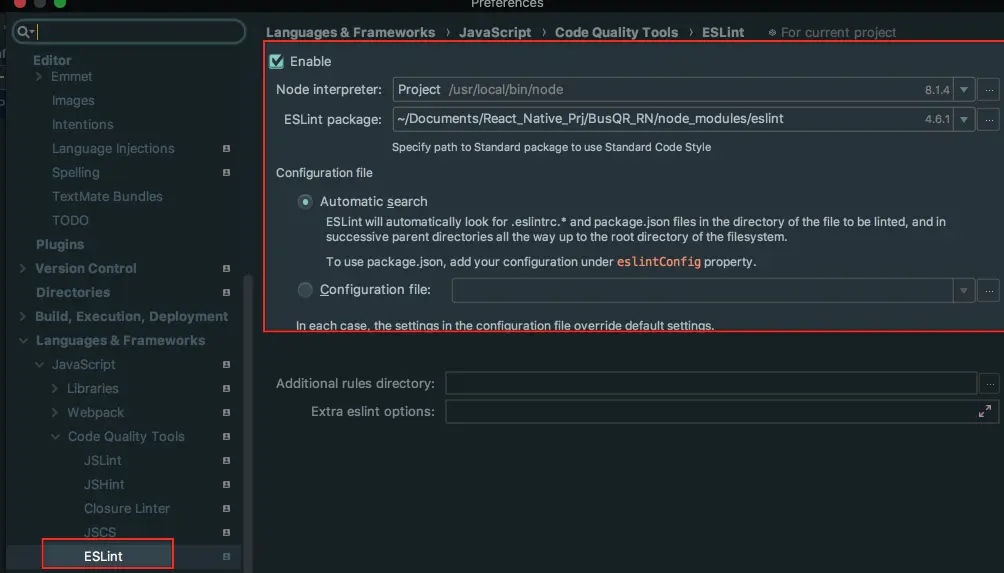
Task: Click the settings tree vertical scrollbar
Action: tap(248, 423)
